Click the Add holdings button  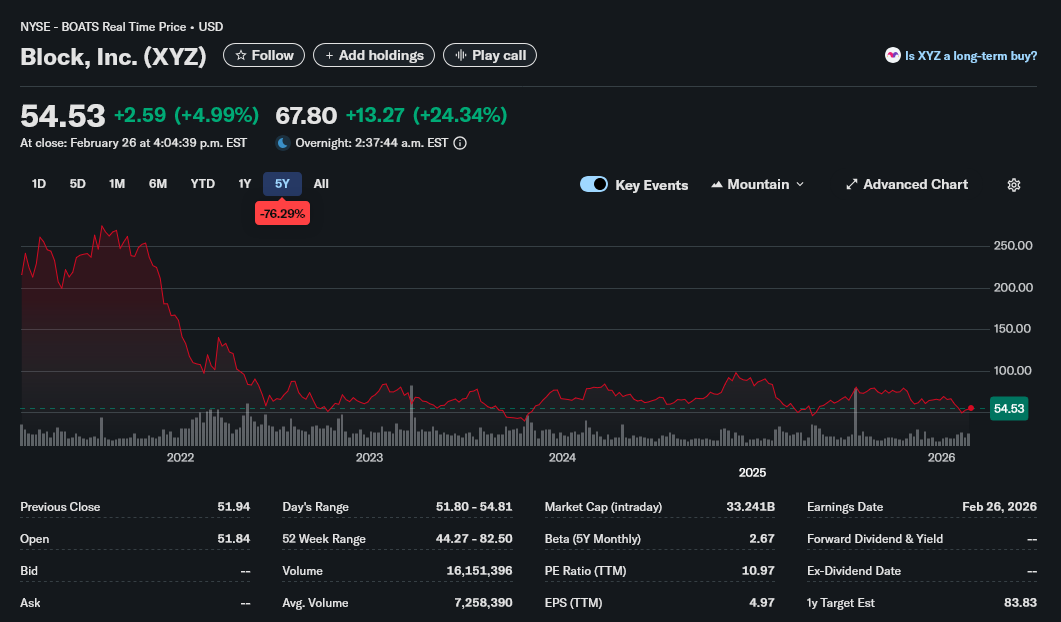click(374, 55)
